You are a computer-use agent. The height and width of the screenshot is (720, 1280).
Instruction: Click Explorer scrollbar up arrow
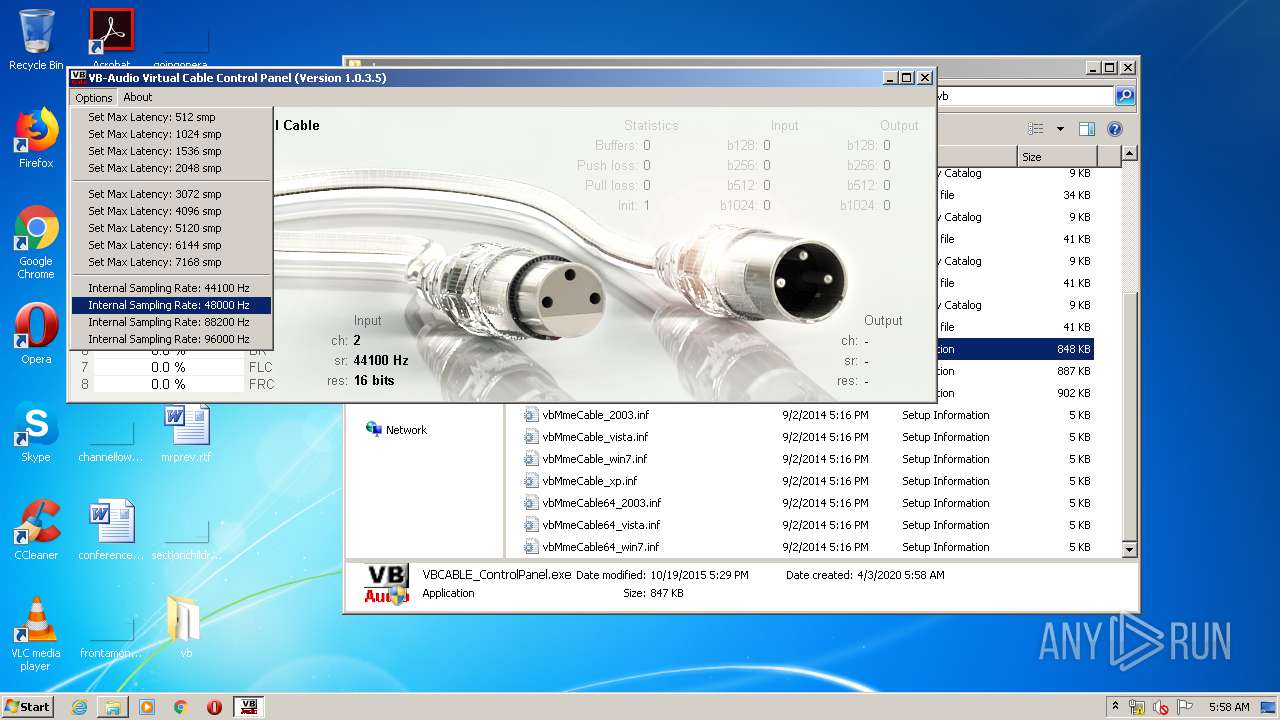coord(1129,154)
